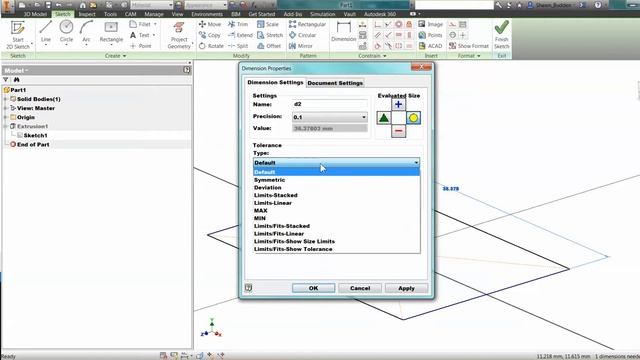This screenshot has width=640, height=360.
Task: Create a Circular pattern
Action: click(x=302, y=35)
